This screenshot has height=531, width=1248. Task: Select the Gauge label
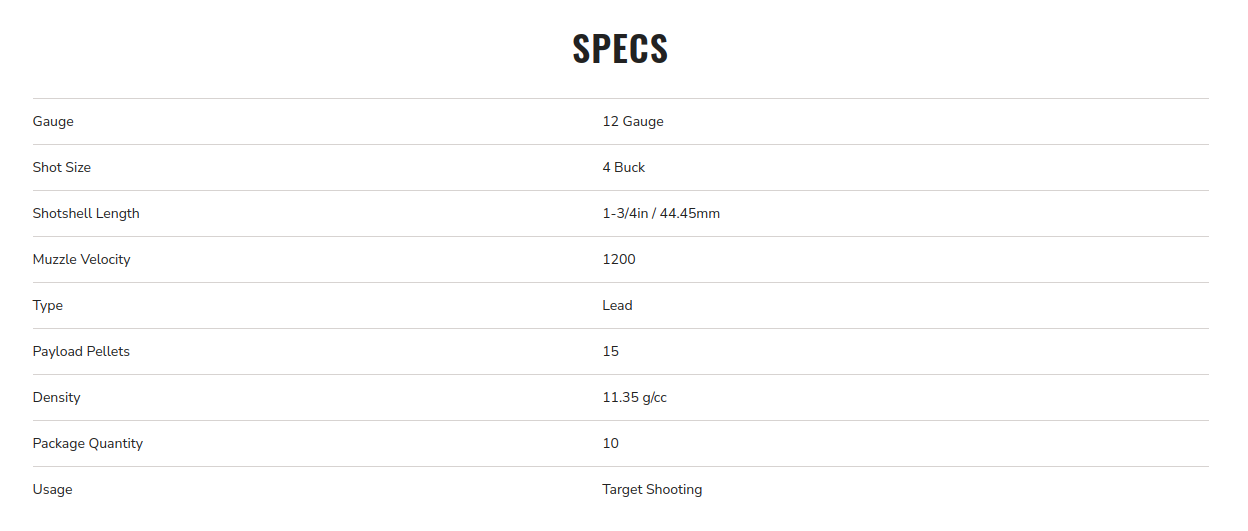[x=53, y=121]
